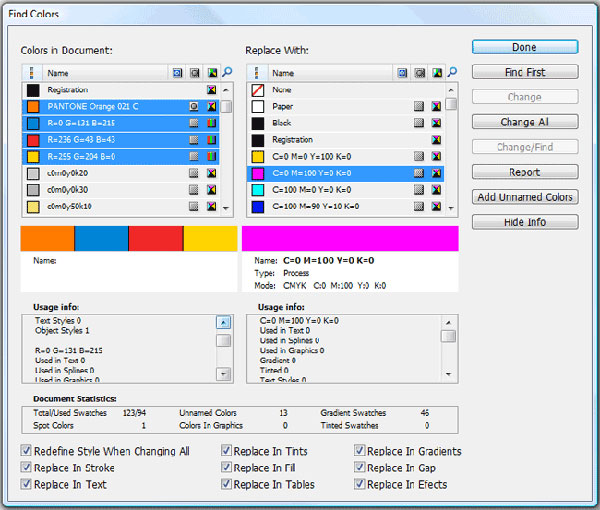Click right Usage info scroll up arrow

(448, 323)
